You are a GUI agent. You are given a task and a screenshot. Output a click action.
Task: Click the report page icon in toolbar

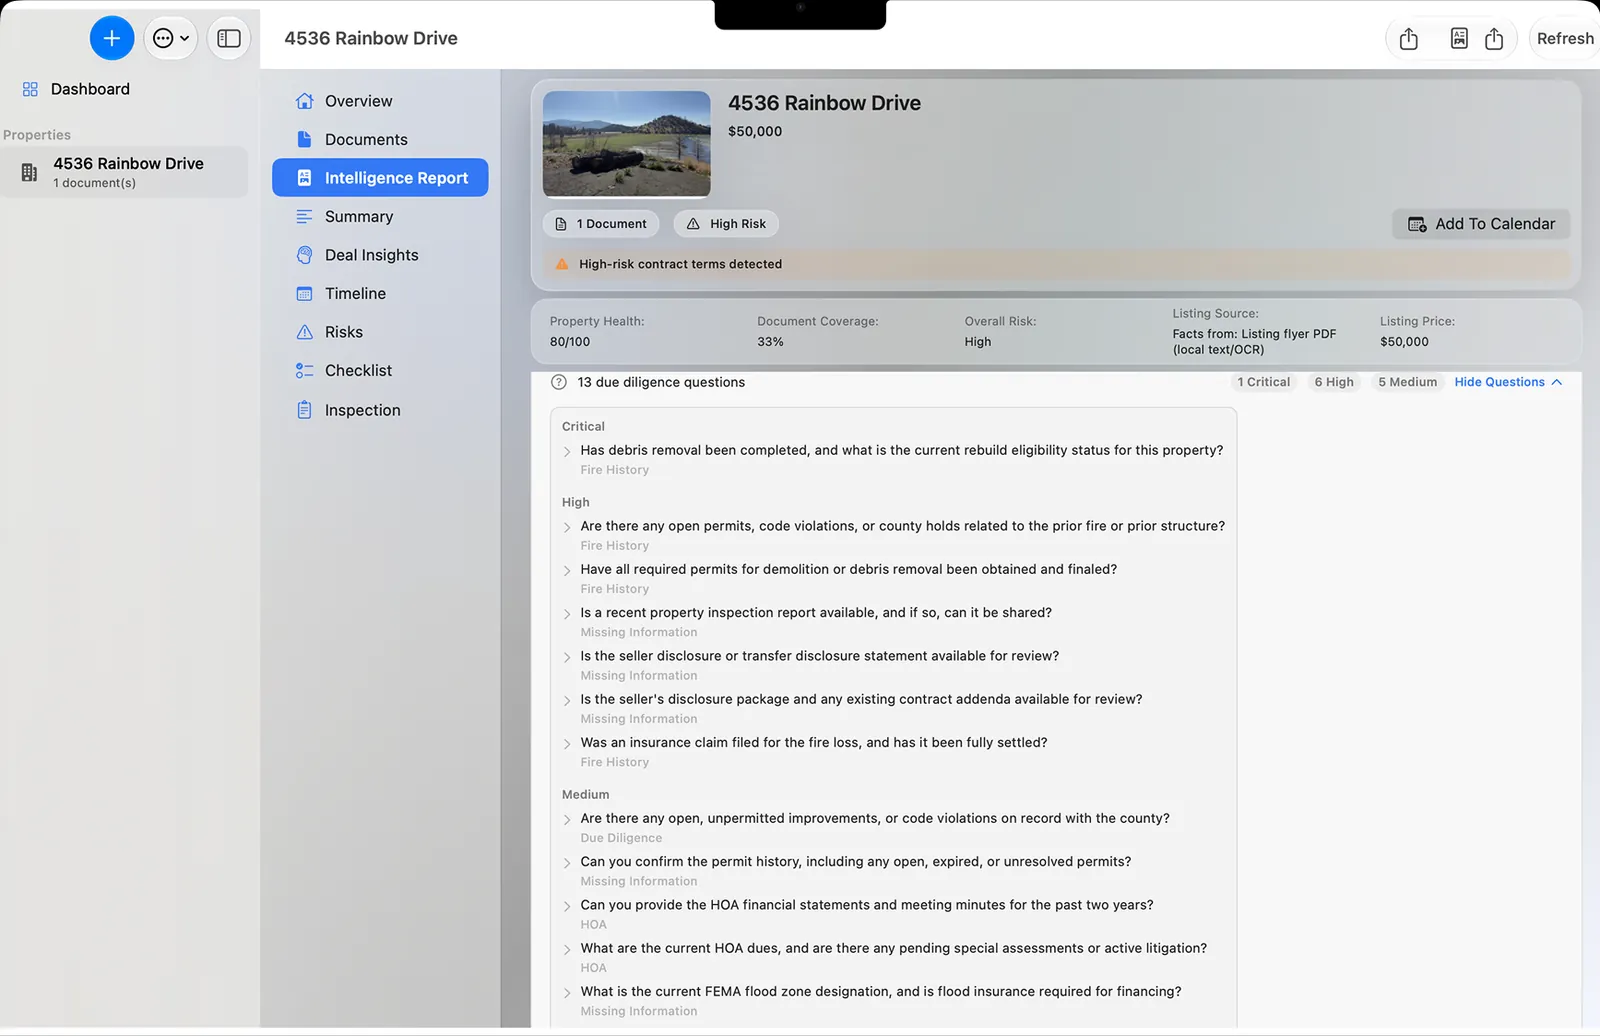(1459, 38)
